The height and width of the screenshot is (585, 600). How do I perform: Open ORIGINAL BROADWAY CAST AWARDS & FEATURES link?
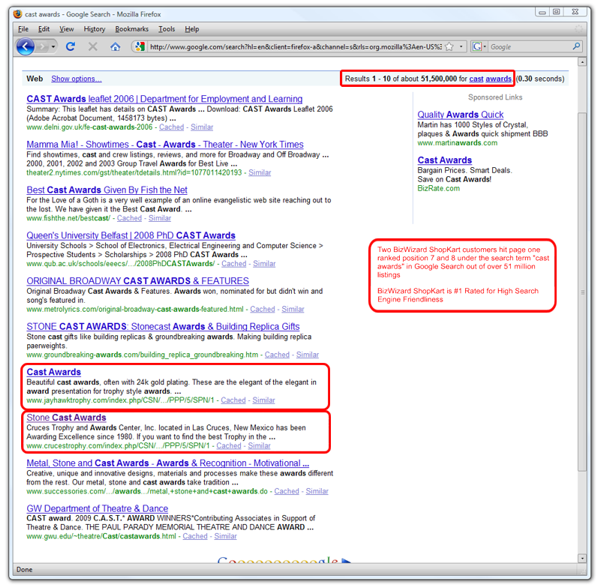click(138, 281)
